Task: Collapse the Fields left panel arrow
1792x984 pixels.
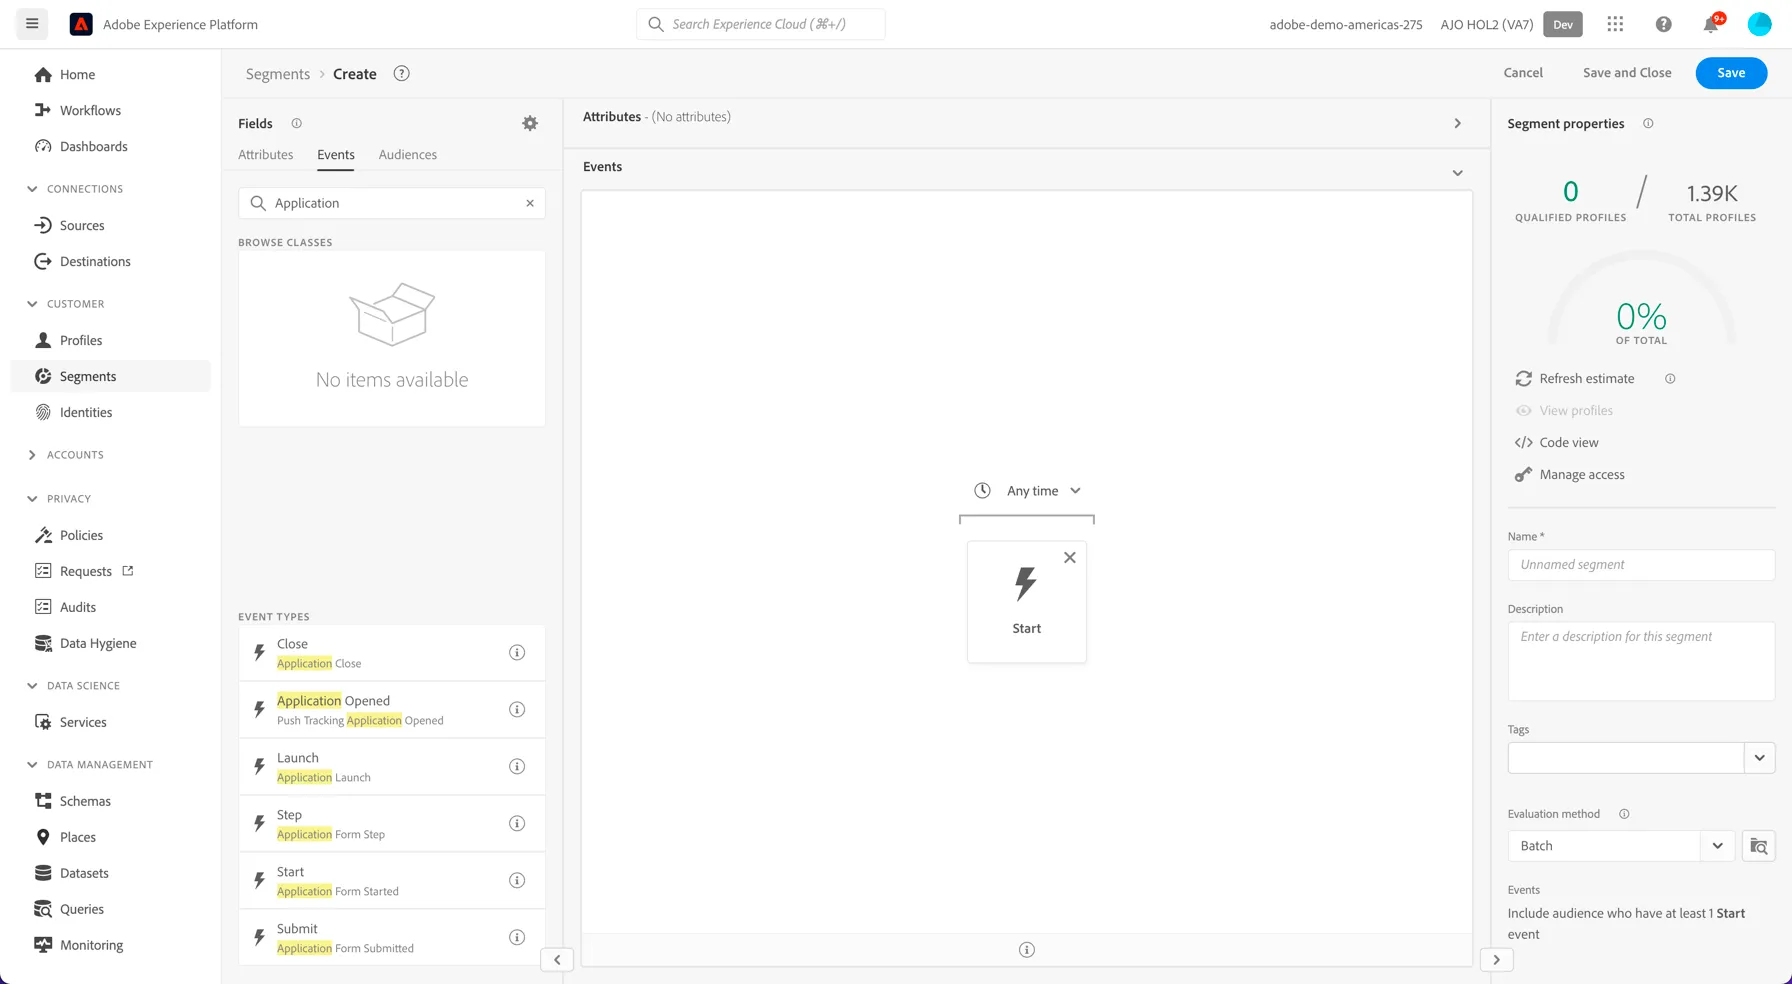Action: coord(557,960)
